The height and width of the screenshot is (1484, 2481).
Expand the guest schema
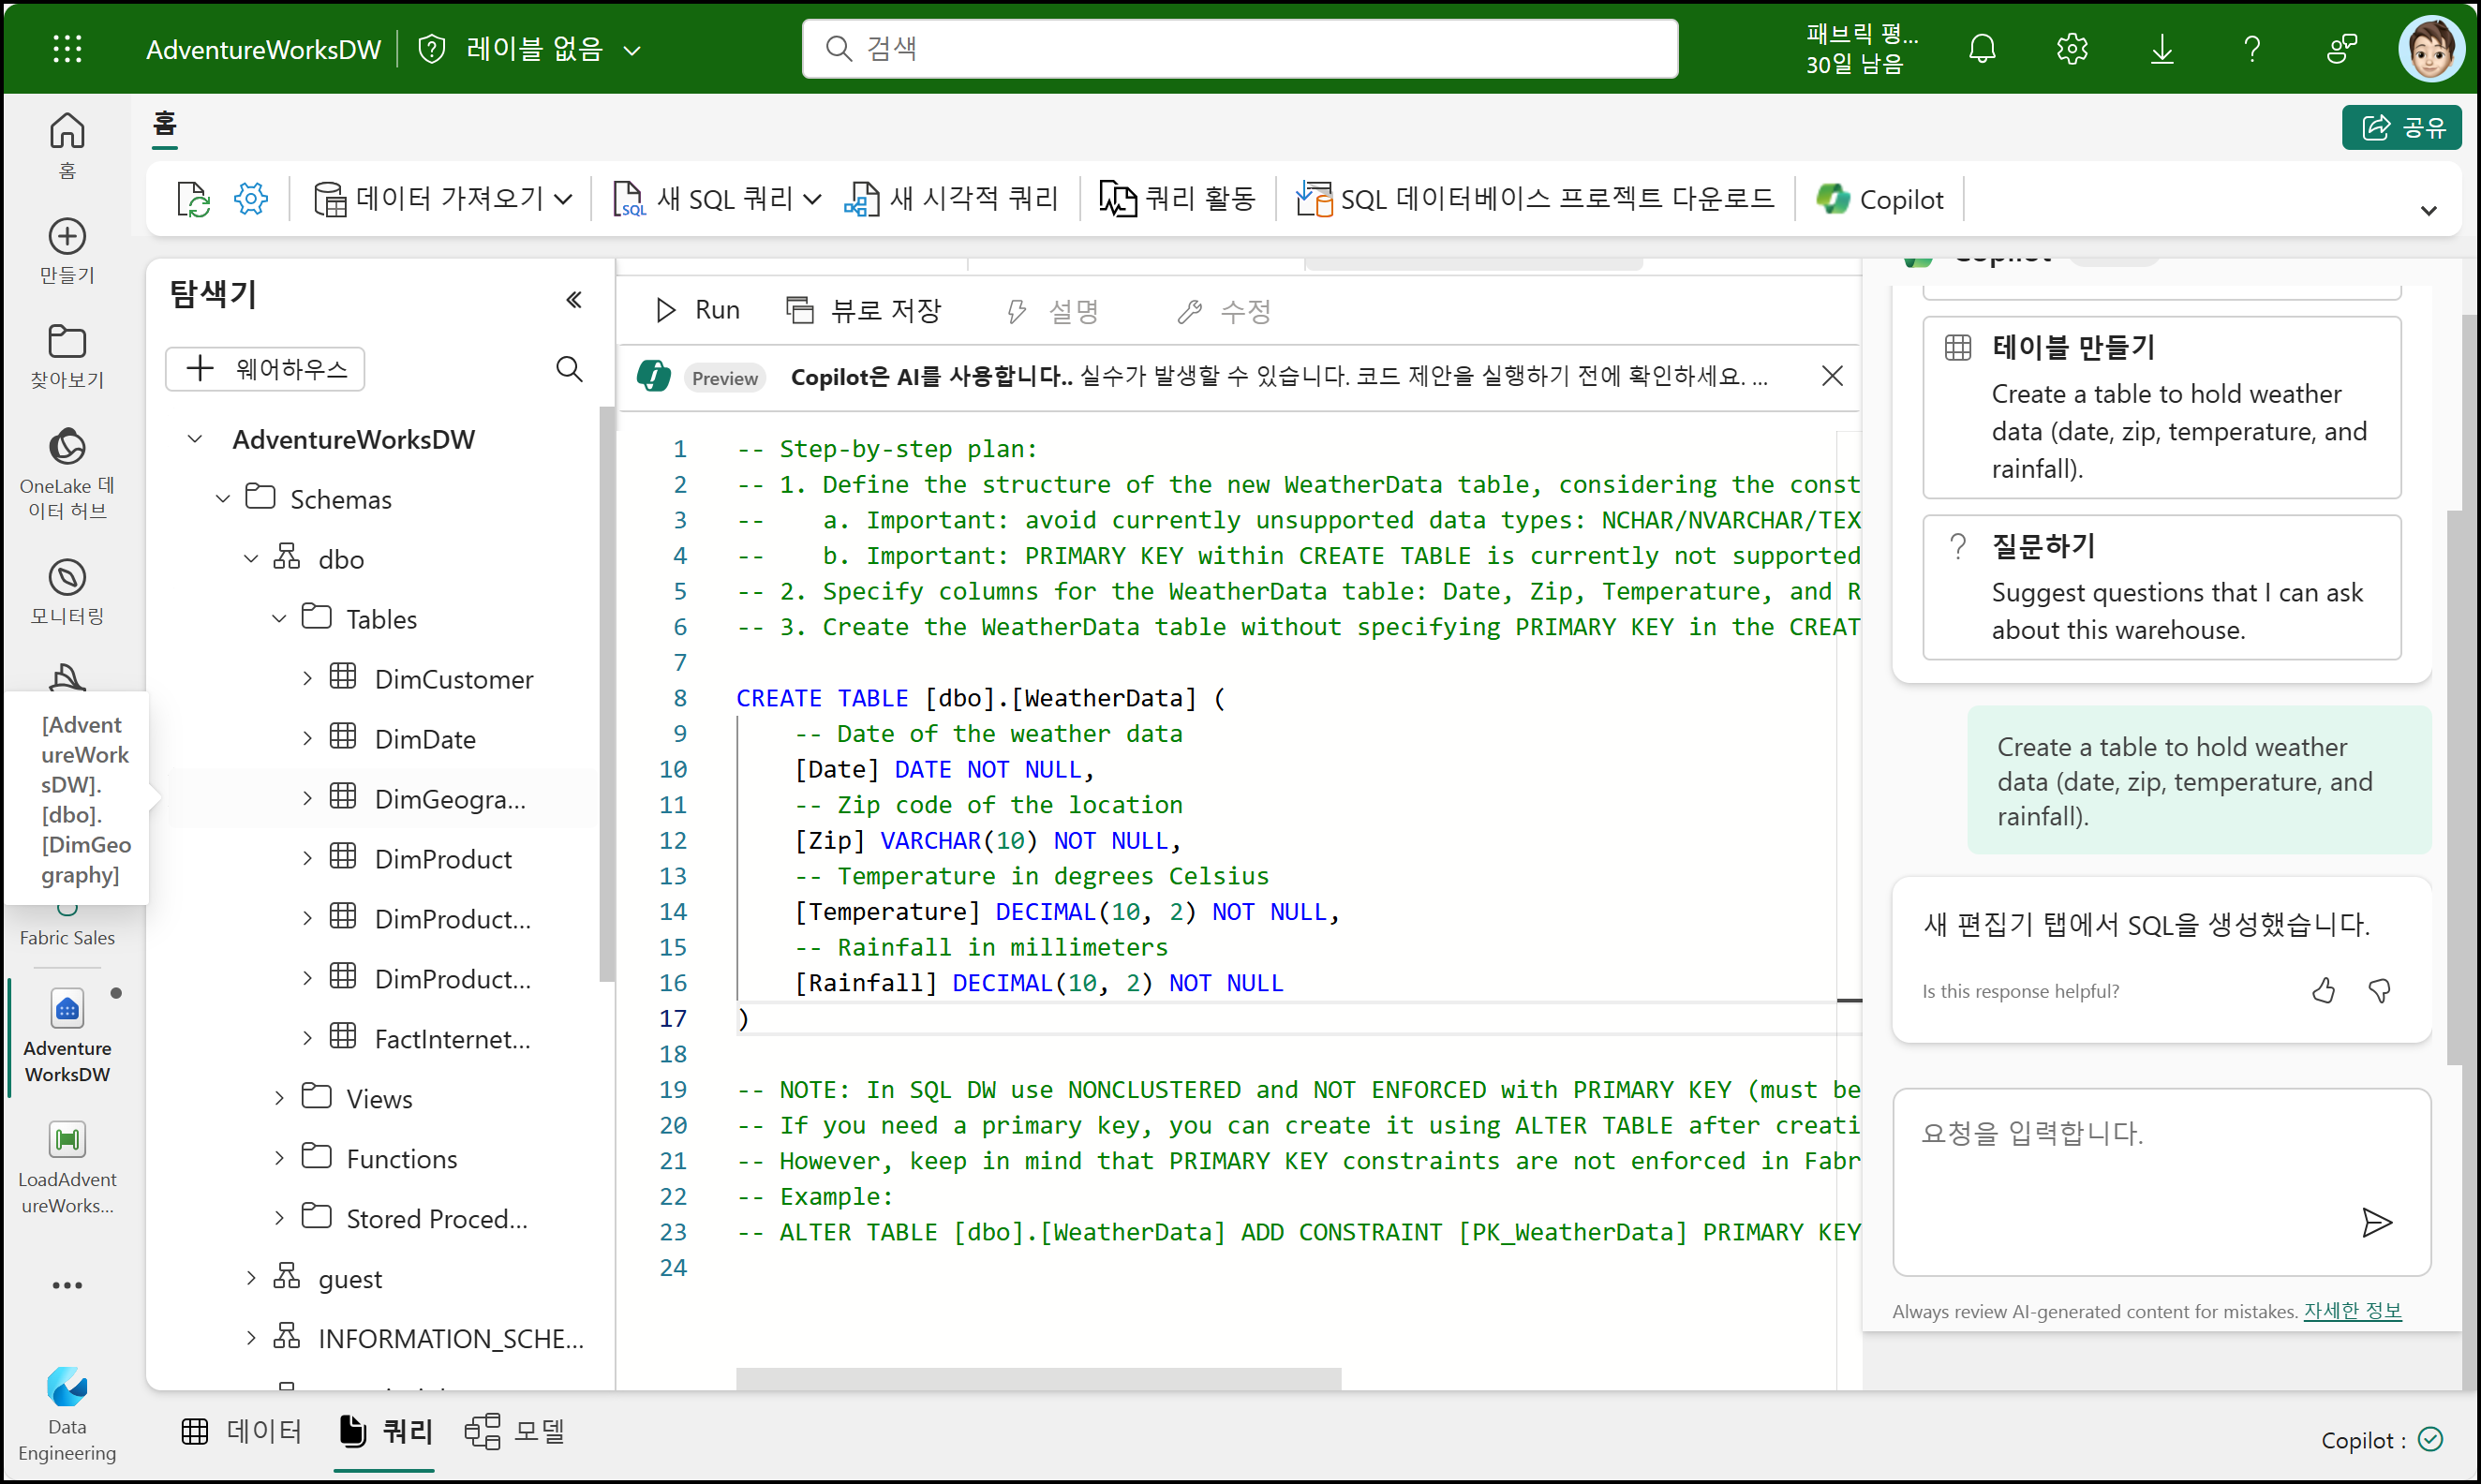[x=251, y=1279]
